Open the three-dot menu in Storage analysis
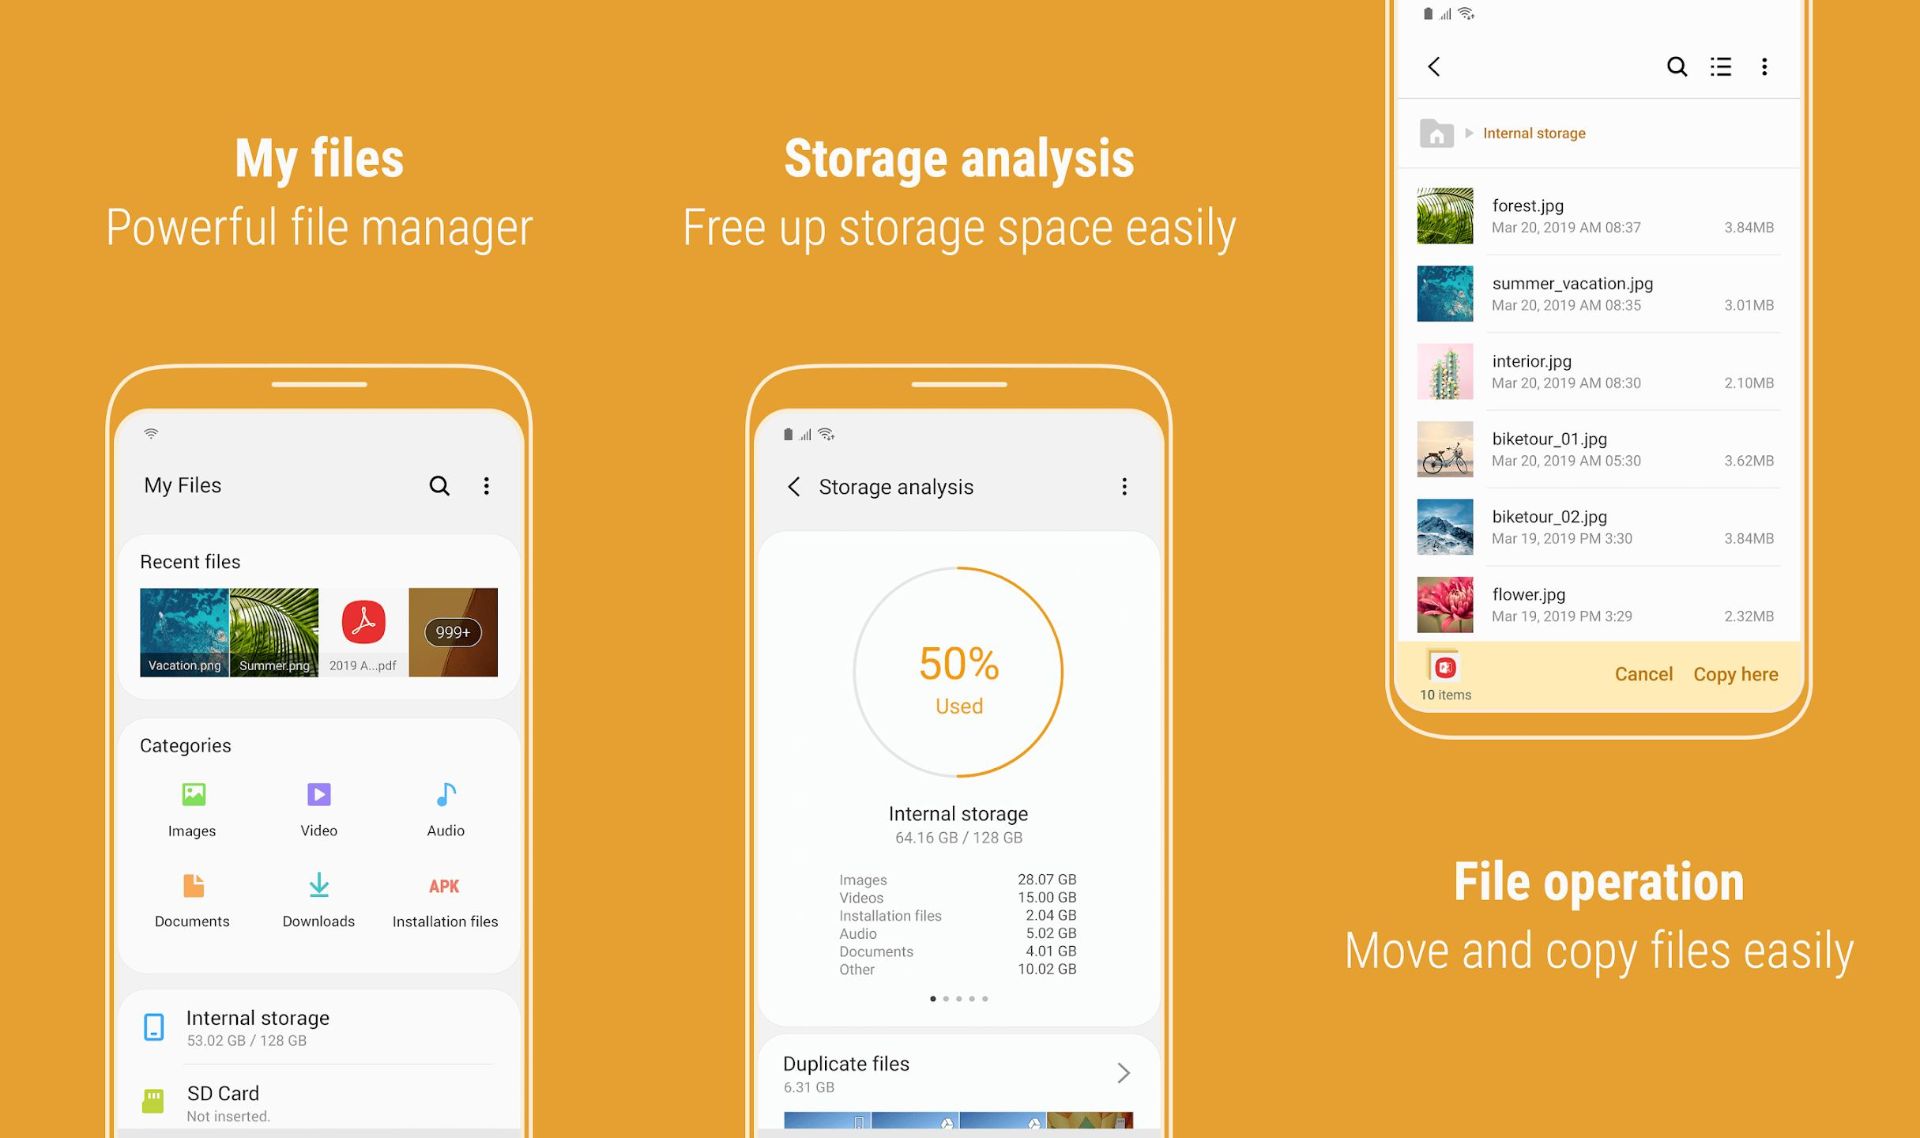Image resolution: width=1920 pixels, height=1138 pixels. click(1124, 486)
